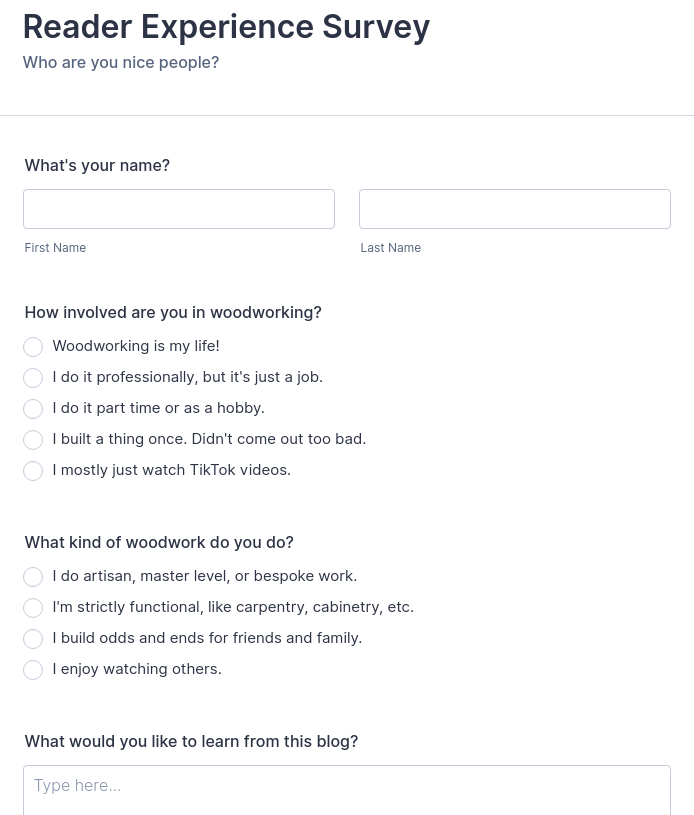Click "How involved are you in woodworking?" label
This screenshot has width=694, height=815.
[x=173, y=313]
